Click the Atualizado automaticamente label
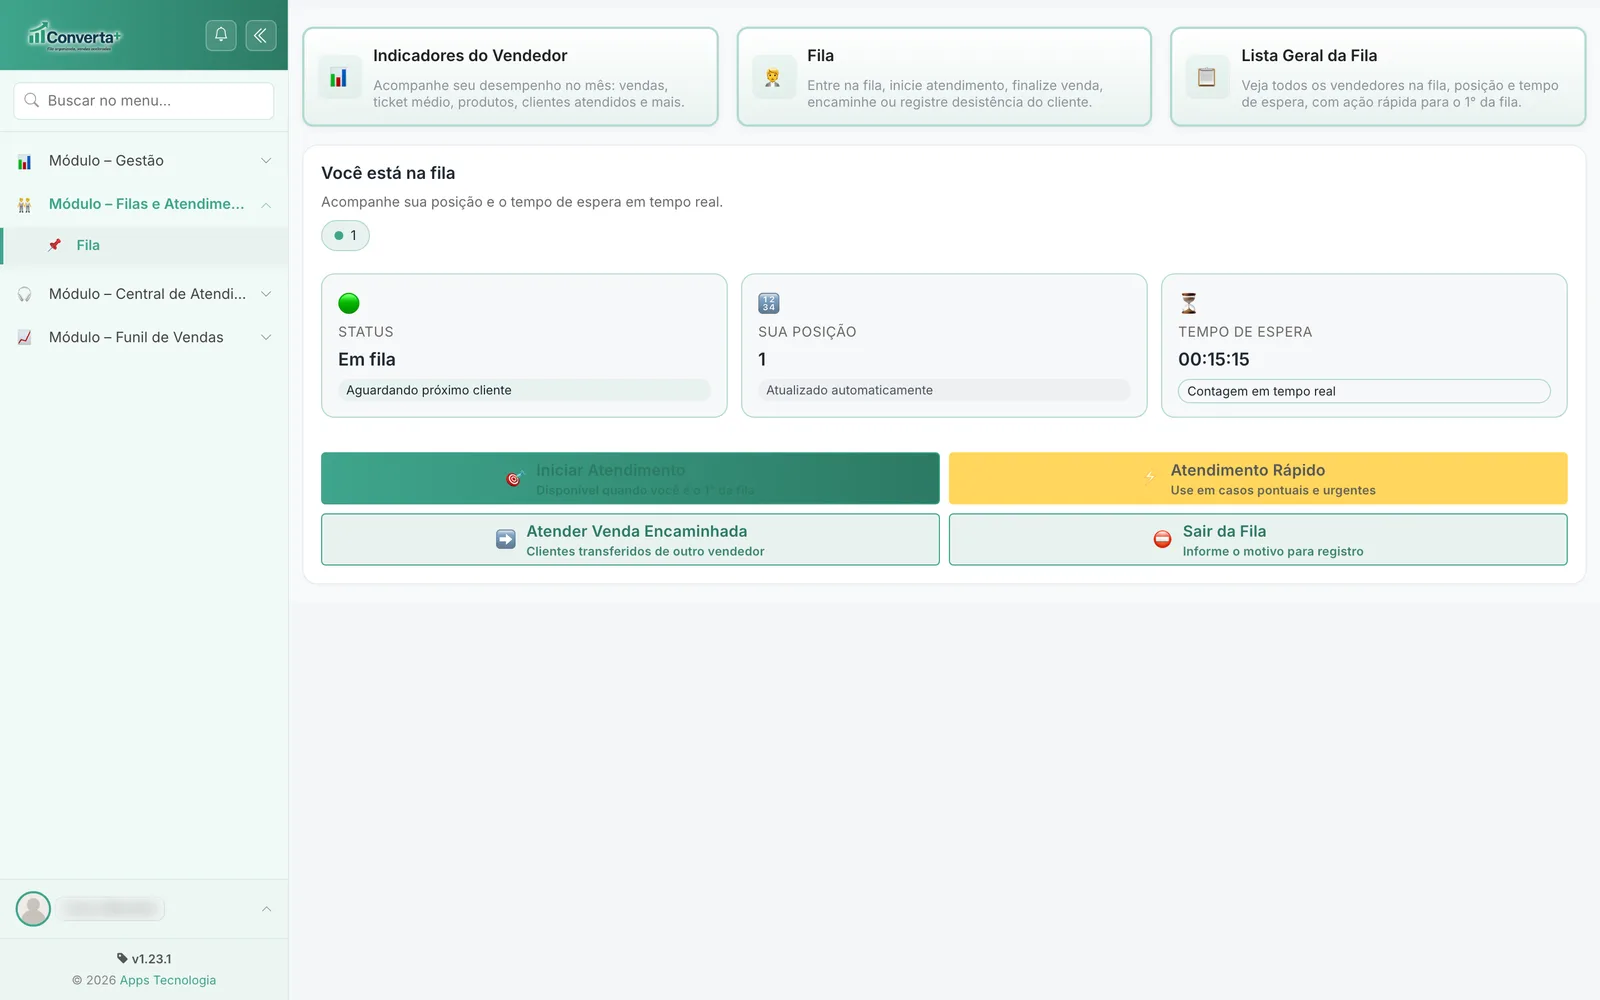Image resolution: width=1600 pixels, height=1000 pixels. tap(944, 390)
